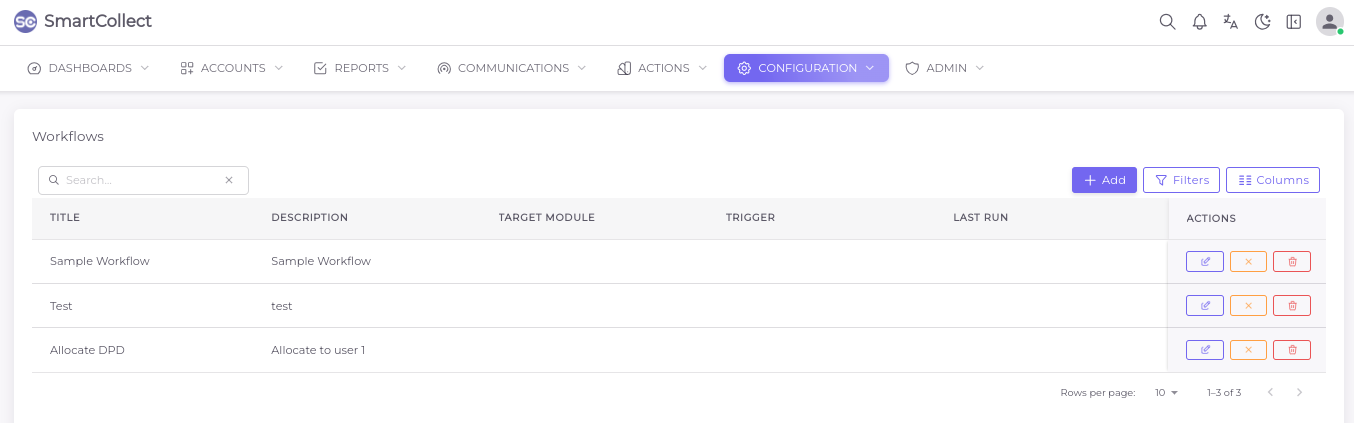1354x423 pixels.
Task: Focus the workflow search field
Action: [142, 180]
